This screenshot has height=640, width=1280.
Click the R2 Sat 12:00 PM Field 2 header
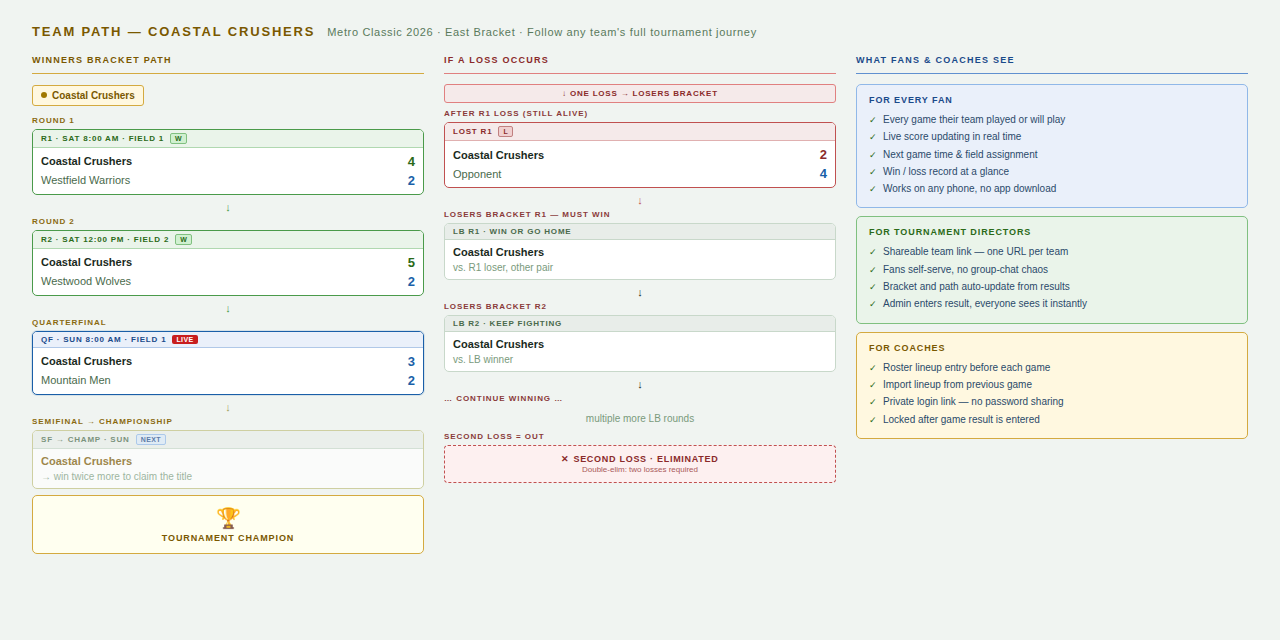click(228, 240)
